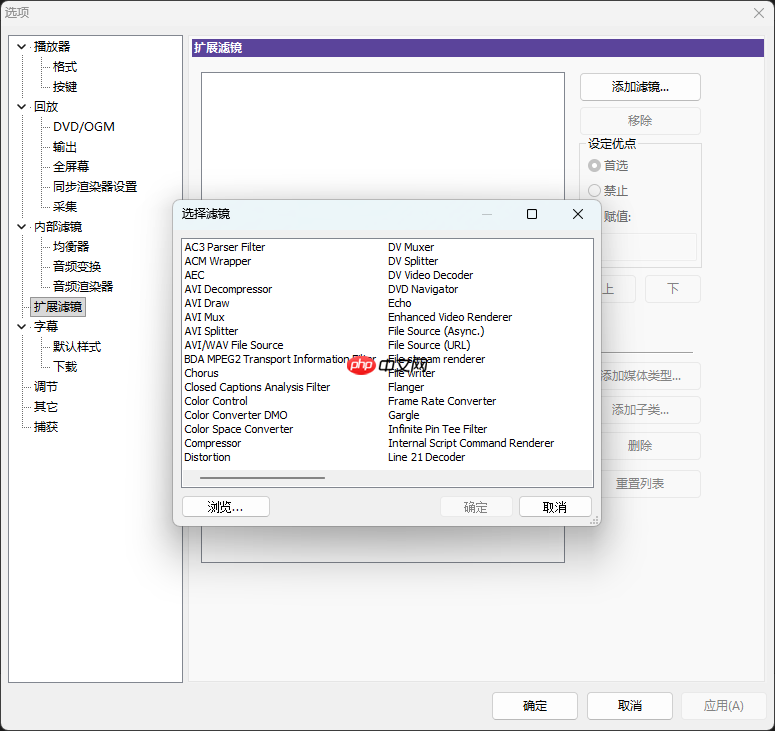Collapse the 回放 tree node

pyautogui.click(x=21, y=106)
